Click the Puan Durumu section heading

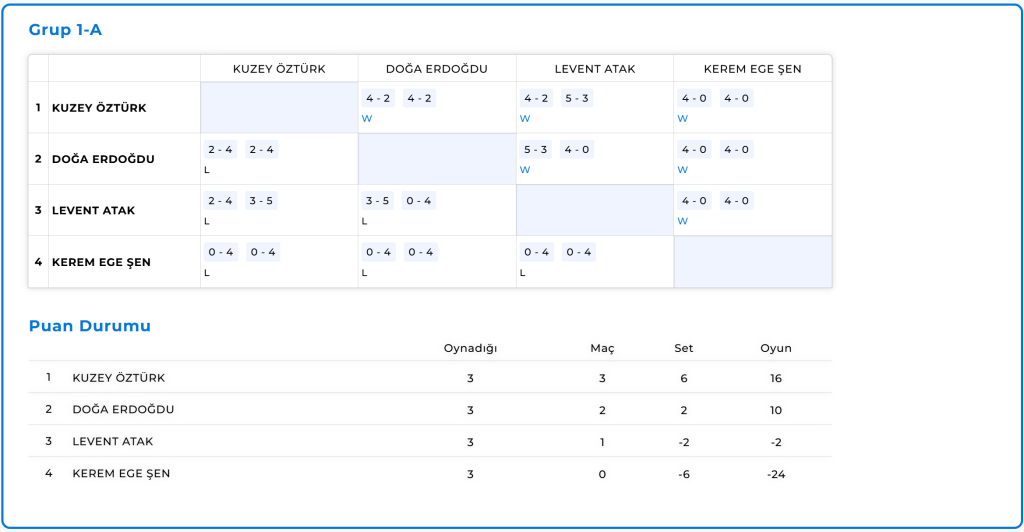[89, 326]
